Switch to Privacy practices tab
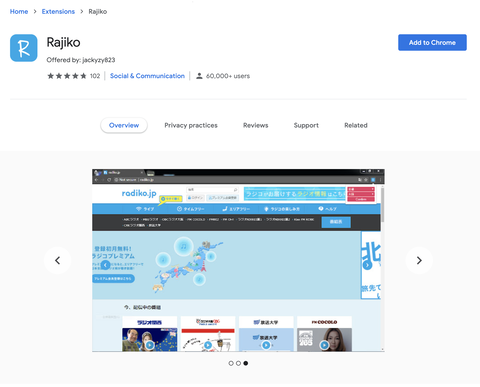 tap(191, 125)
